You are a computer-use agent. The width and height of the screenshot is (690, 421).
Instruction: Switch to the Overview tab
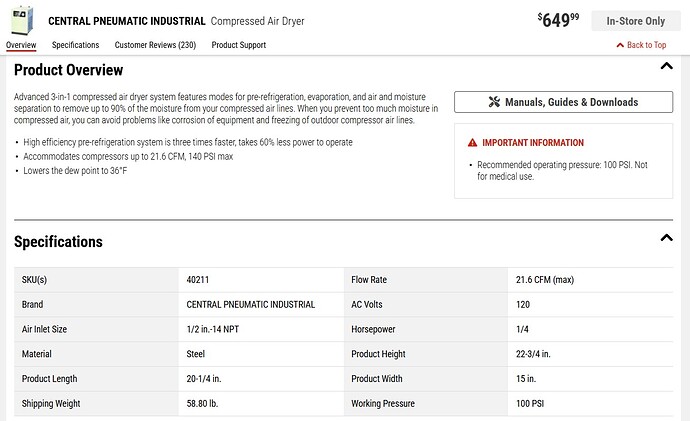(21, 45)
